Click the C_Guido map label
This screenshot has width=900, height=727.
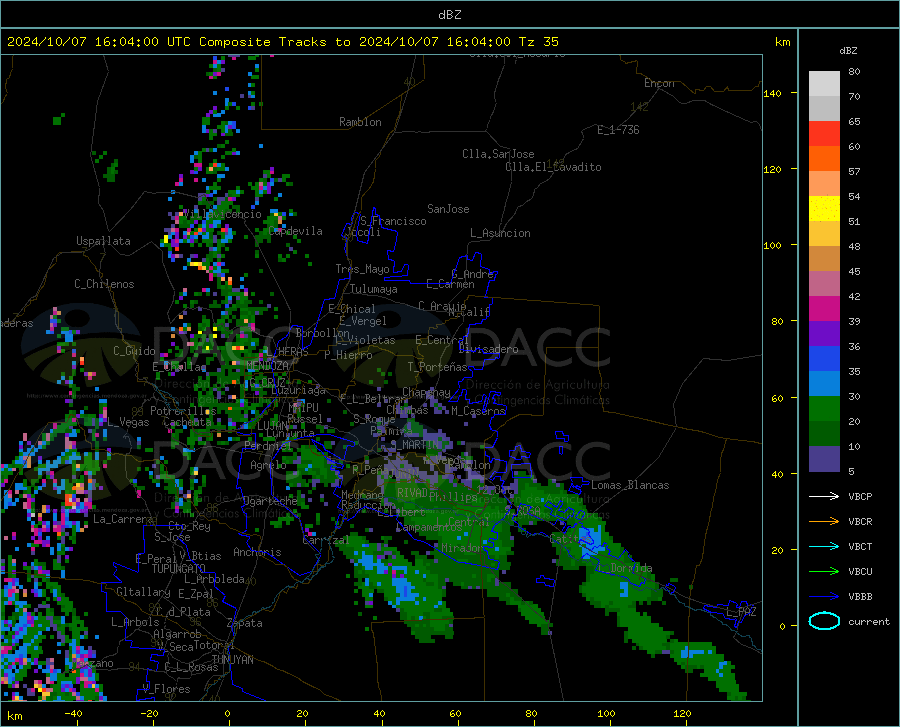pyautogui.click(x=134, y=351)
